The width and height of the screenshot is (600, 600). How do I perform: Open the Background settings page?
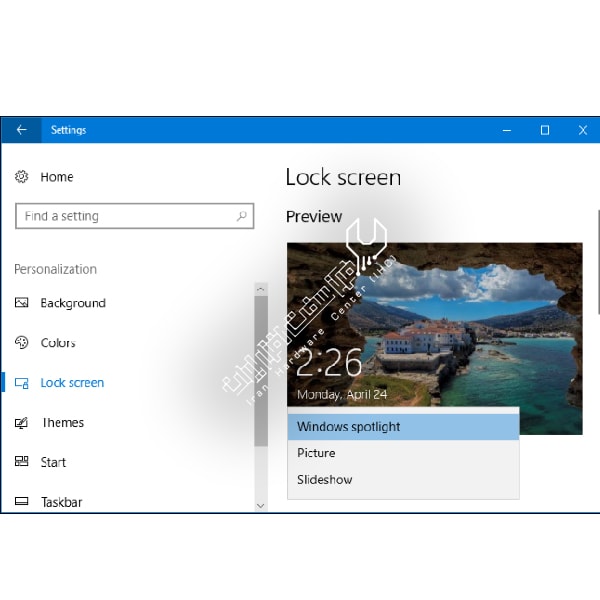pos(73,303)
